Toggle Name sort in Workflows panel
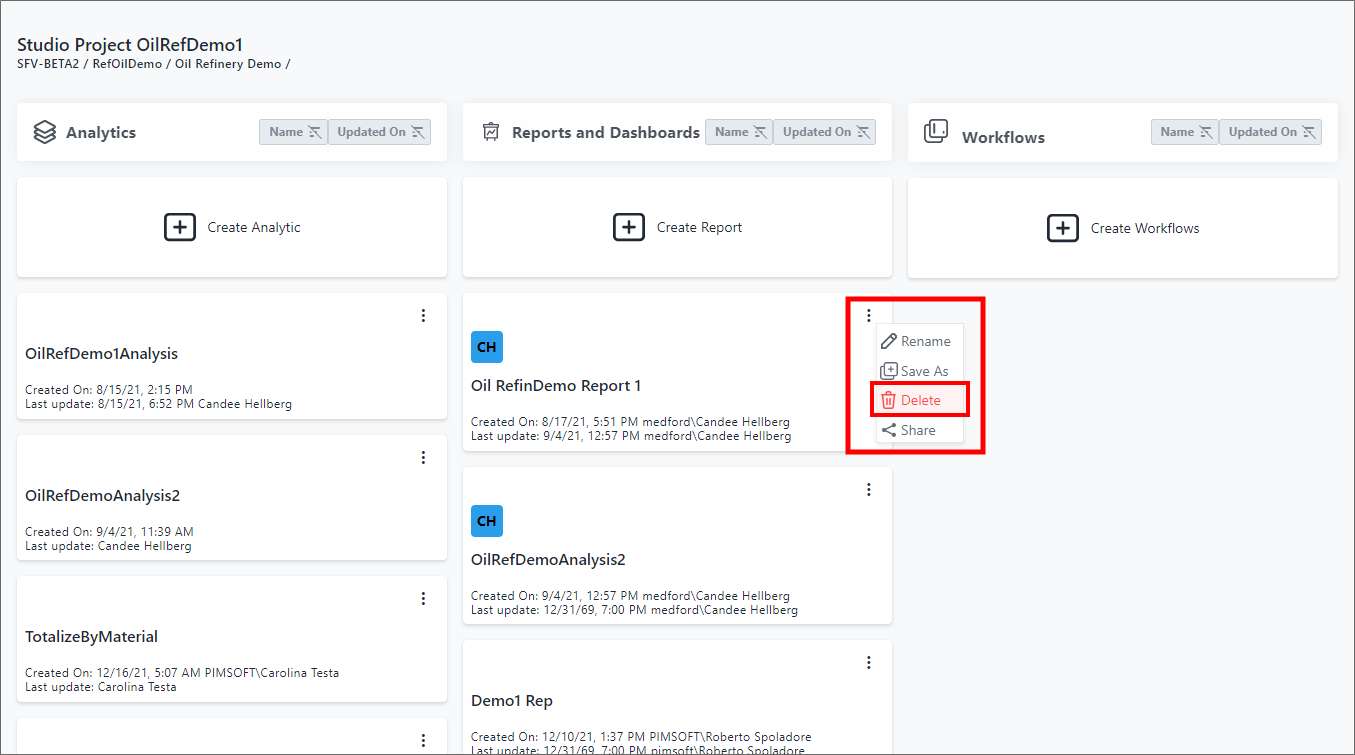 coord(1185,132)
